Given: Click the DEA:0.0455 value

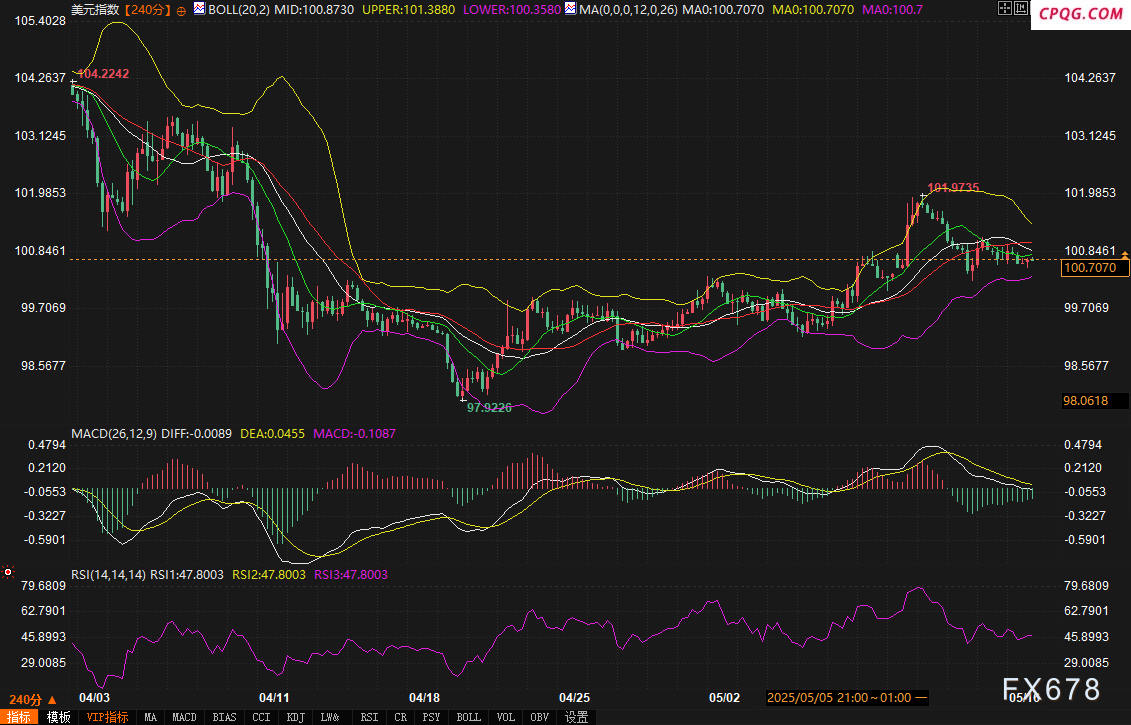Looking at the screenshot, I should point(272,434).
